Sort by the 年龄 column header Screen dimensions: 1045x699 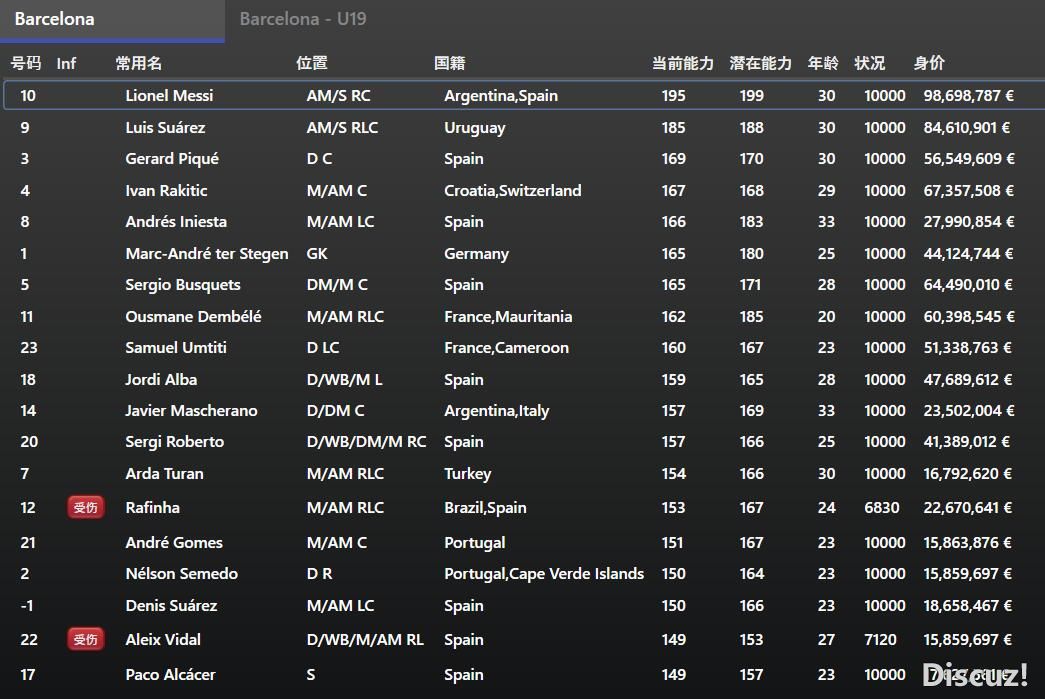[x=823, y=63]
